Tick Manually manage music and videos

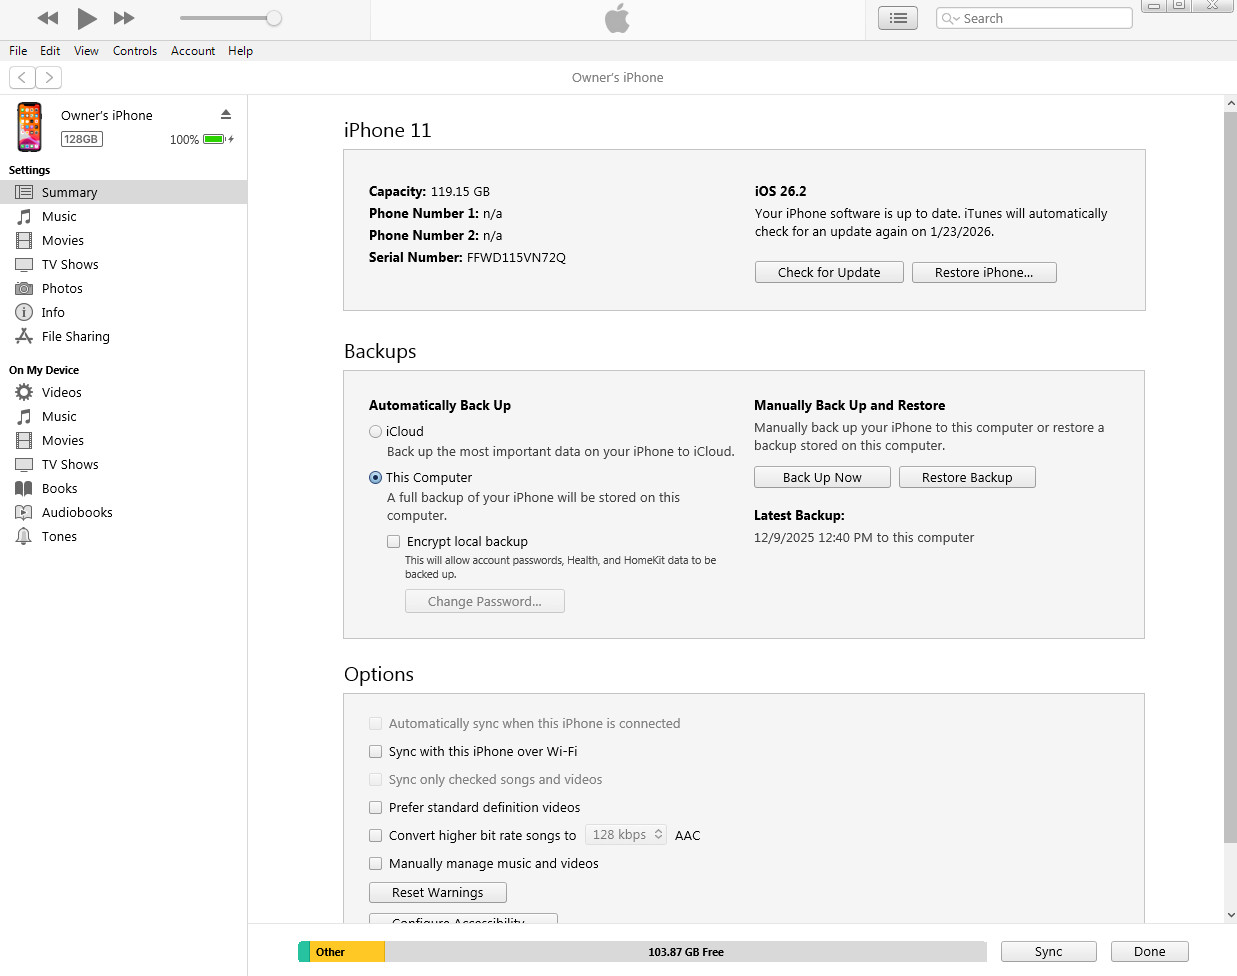375,863
